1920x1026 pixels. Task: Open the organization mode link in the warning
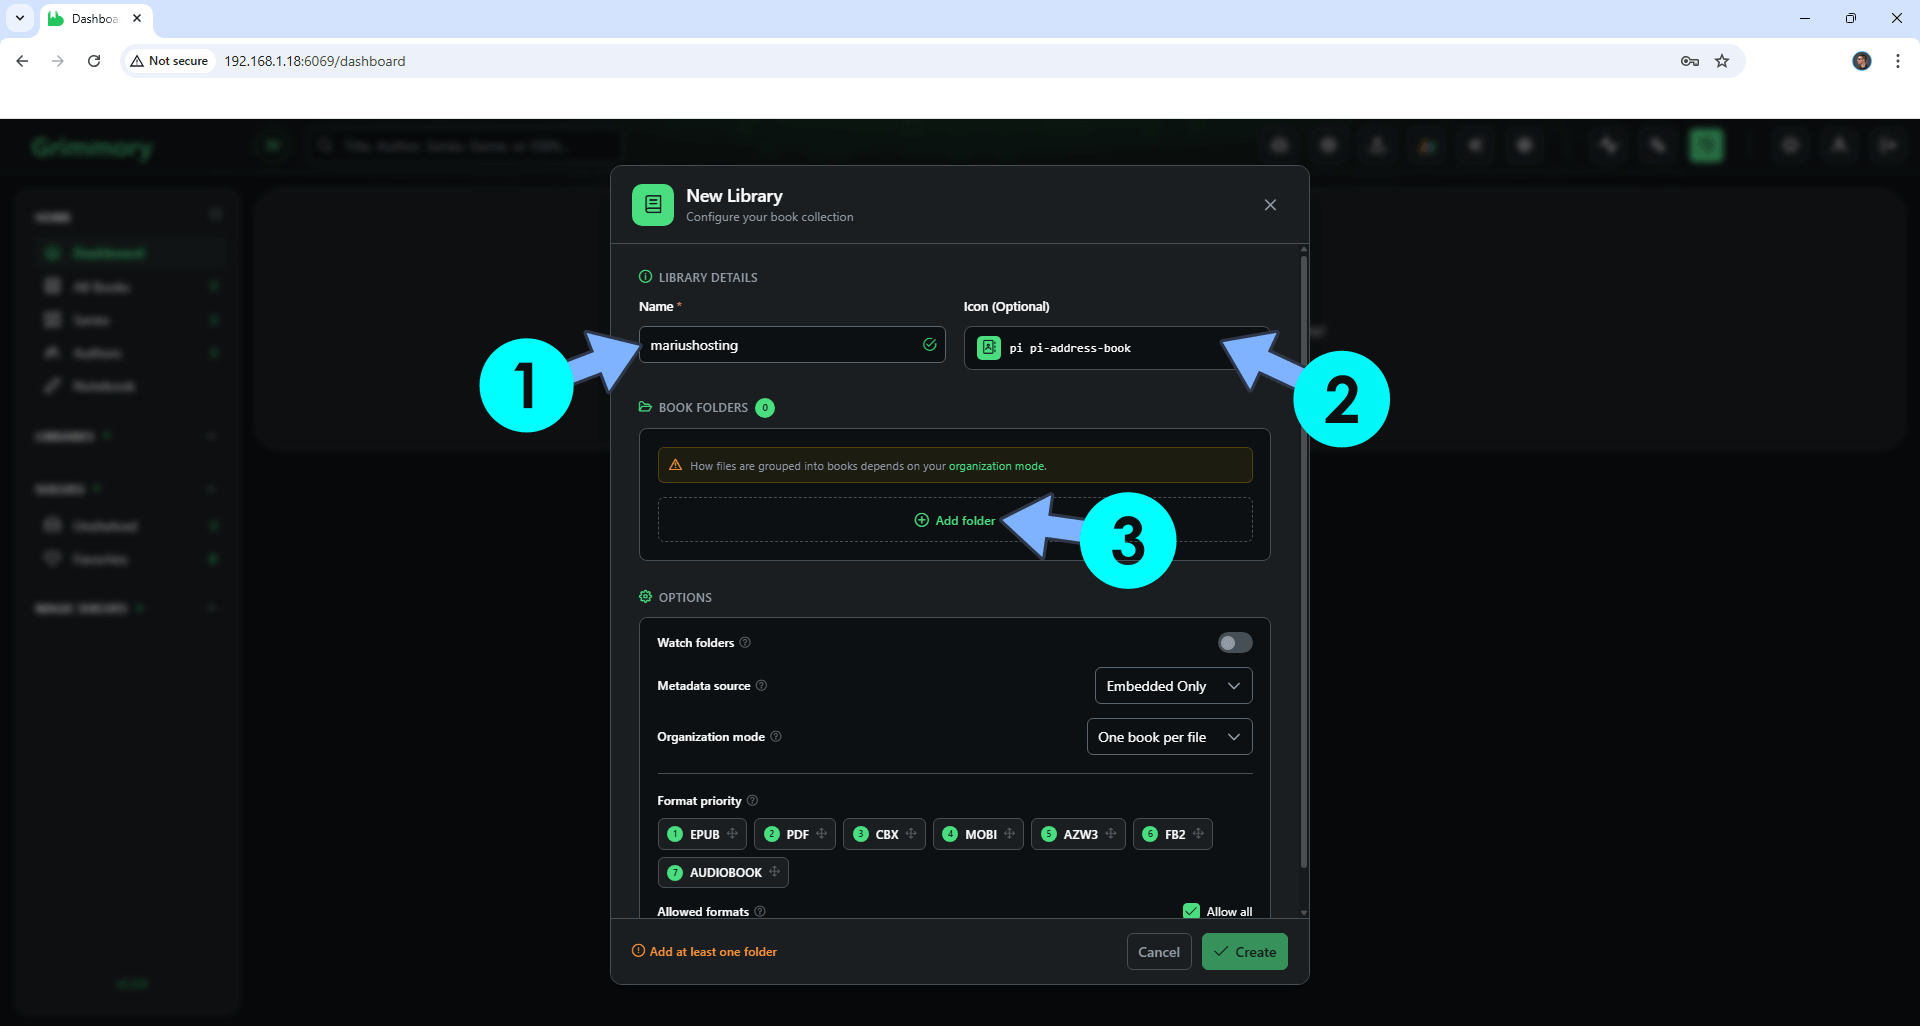coord(997,465)
